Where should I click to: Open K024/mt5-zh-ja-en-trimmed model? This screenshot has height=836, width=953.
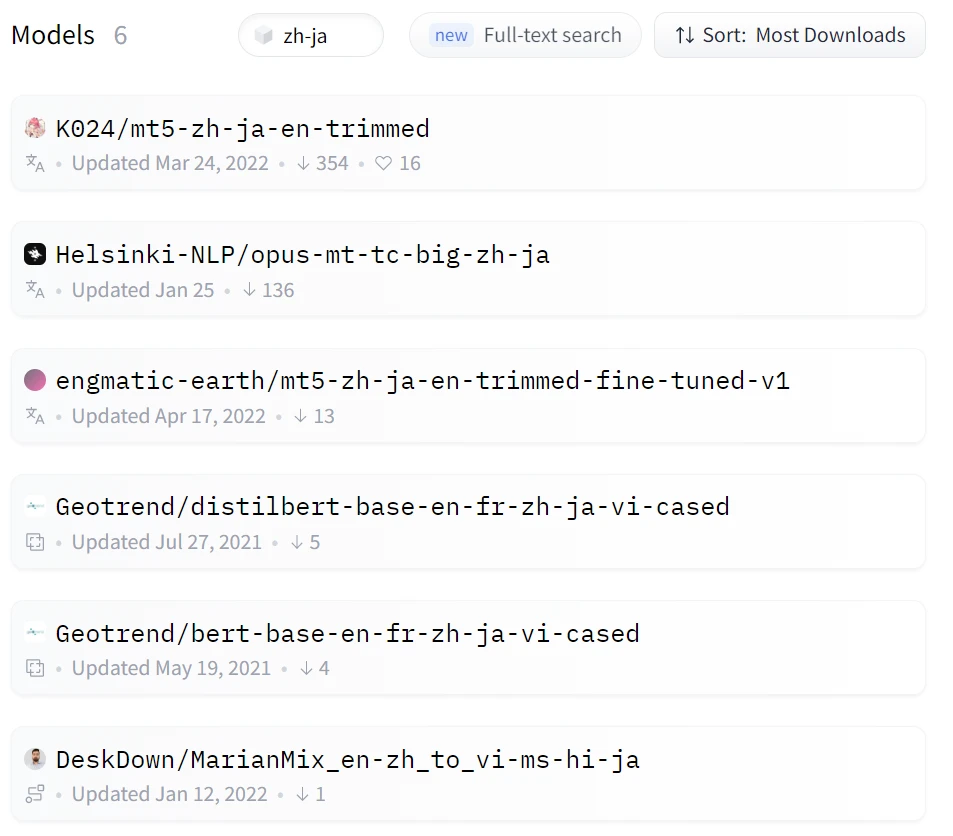(243, 128)
